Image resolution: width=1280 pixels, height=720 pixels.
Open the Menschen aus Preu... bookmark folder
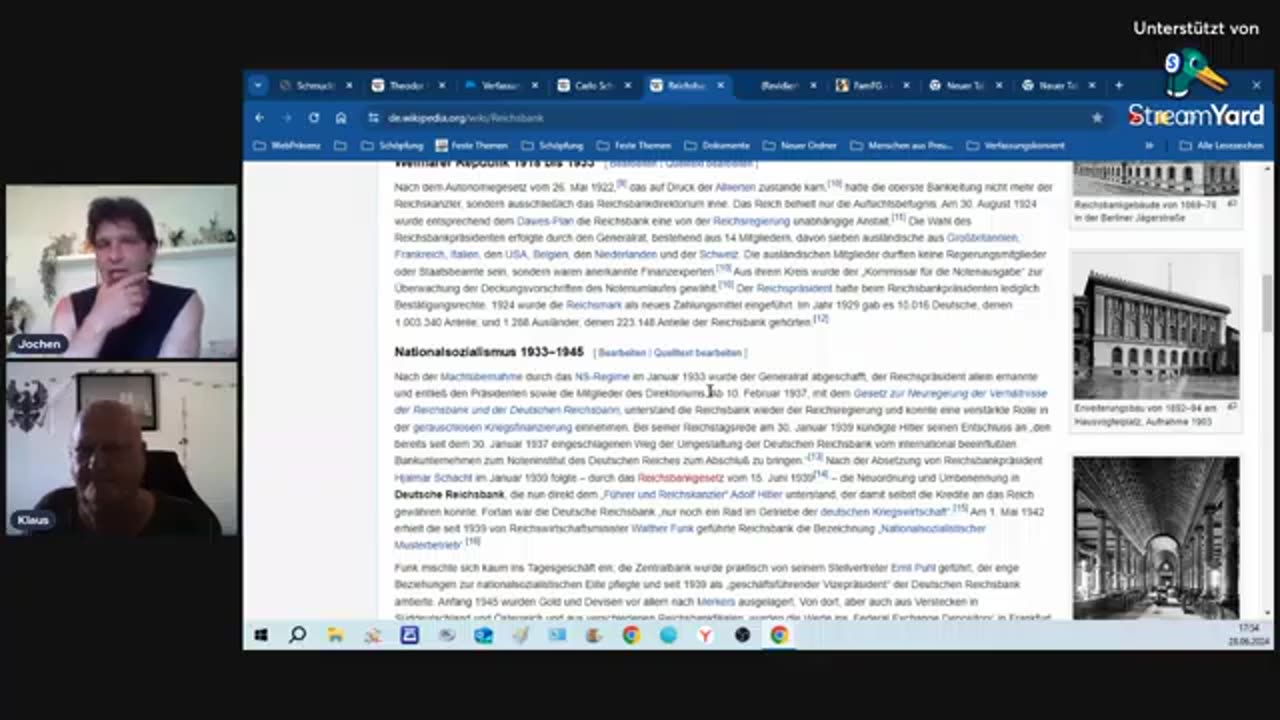point(900,146)
